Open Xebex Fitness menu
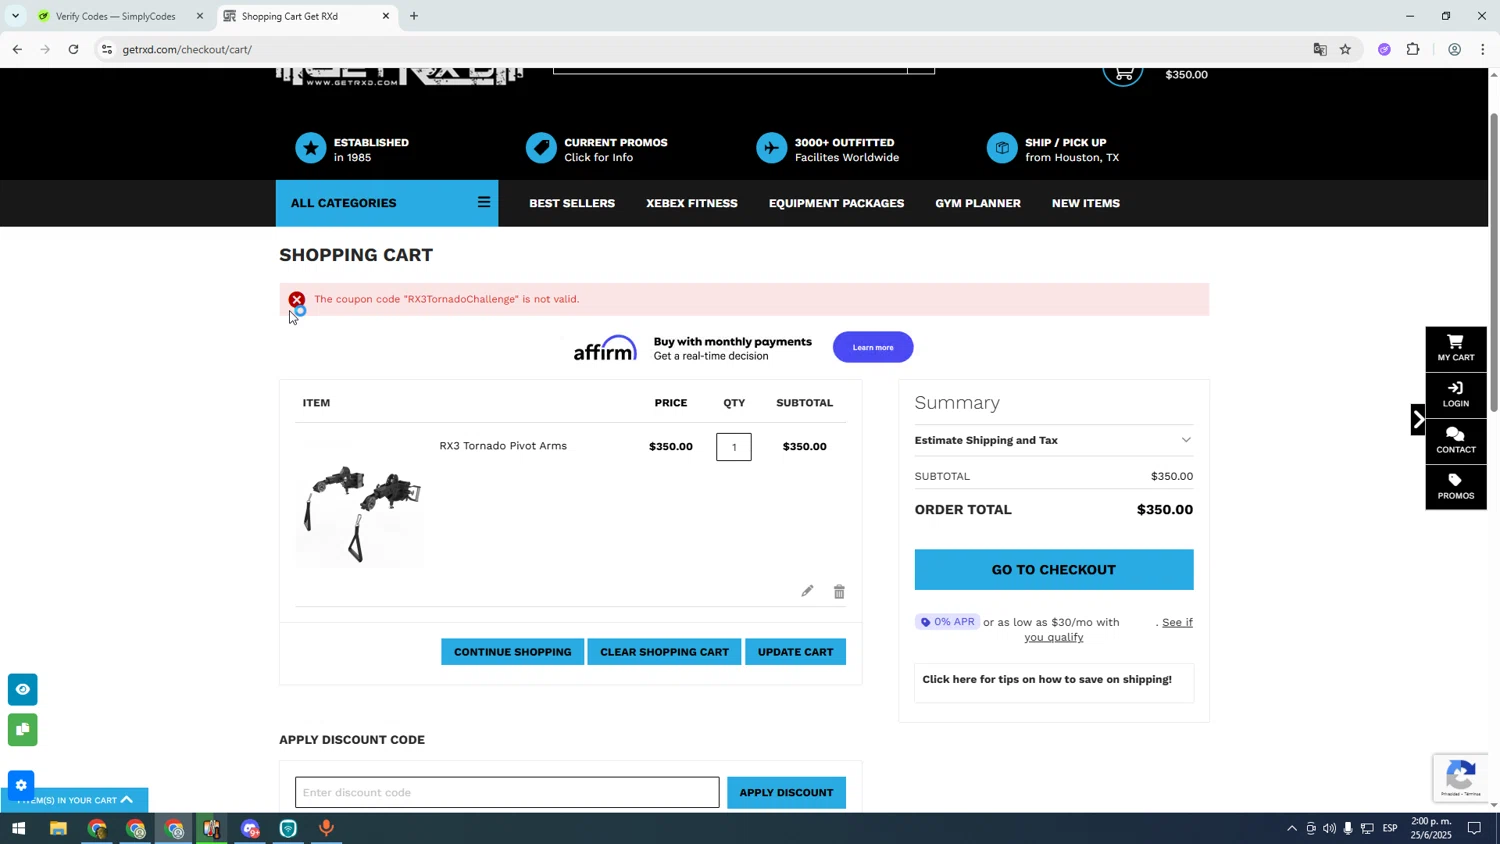Image resolution: width=1500 pixels, height=844 pixels. [x=692, y=204]
